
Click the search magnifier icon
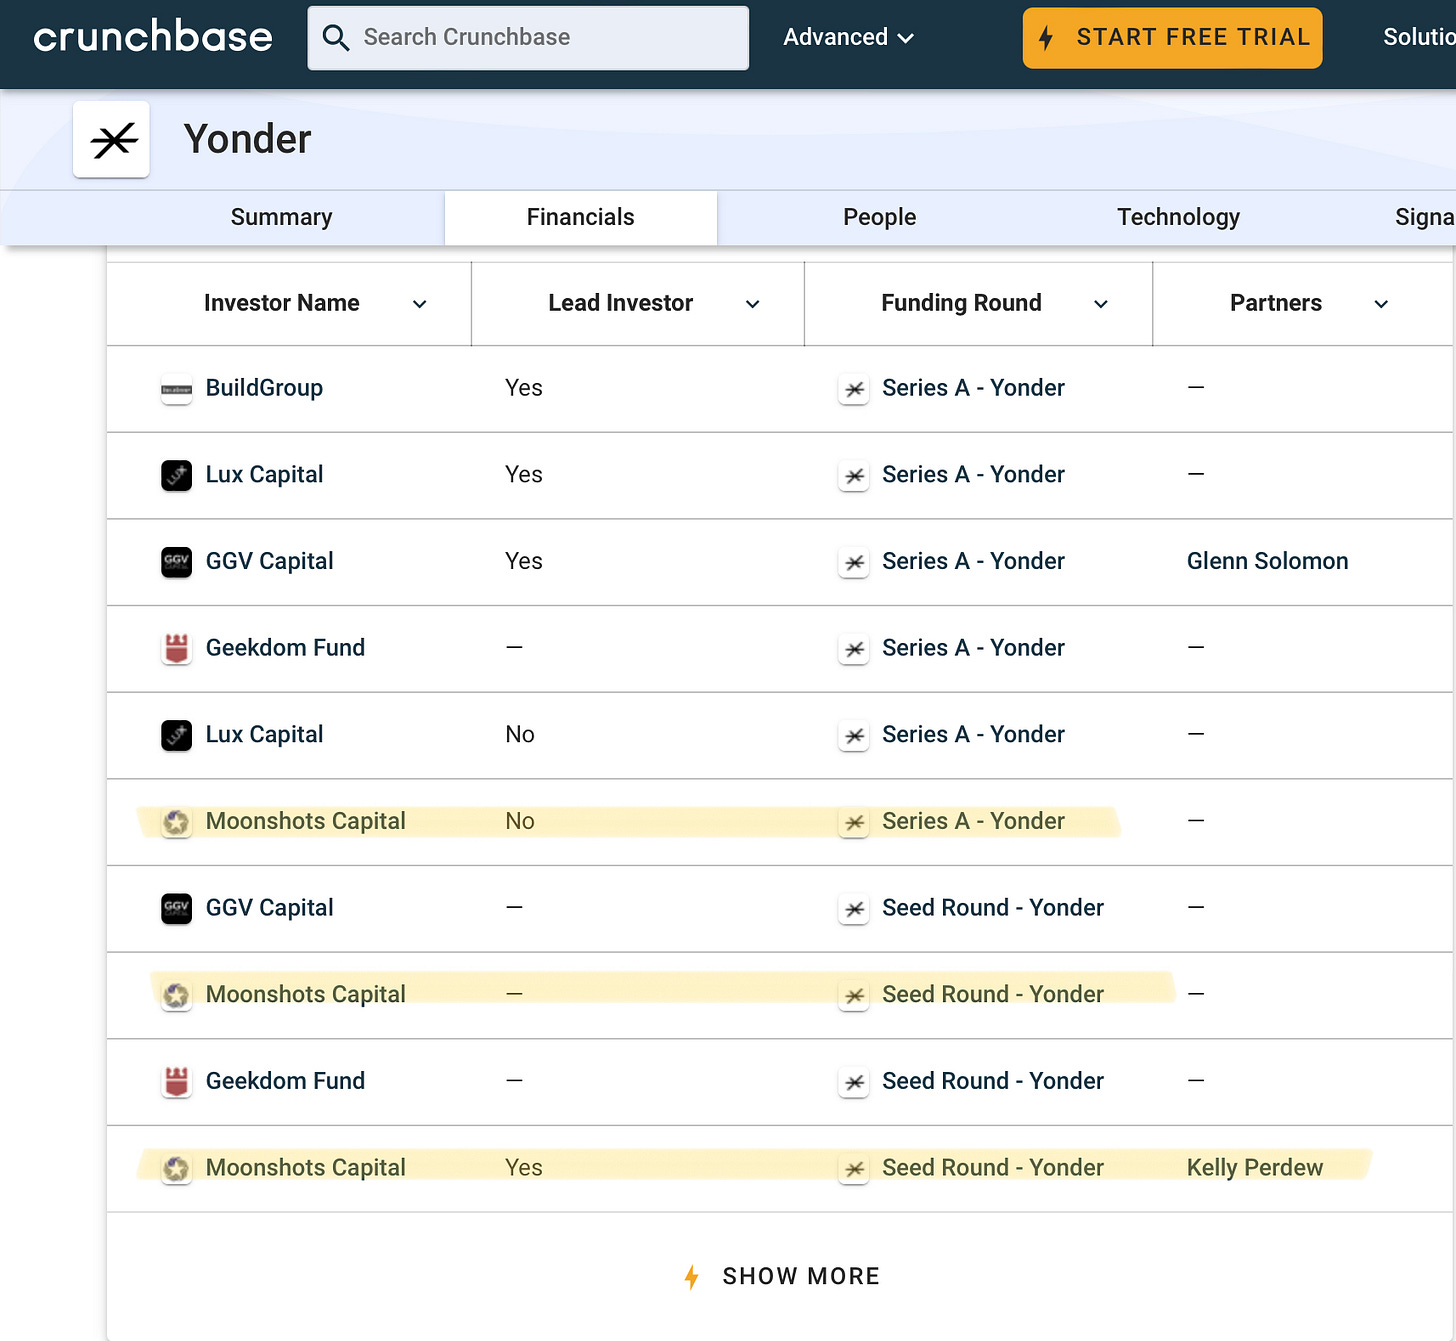336,38
